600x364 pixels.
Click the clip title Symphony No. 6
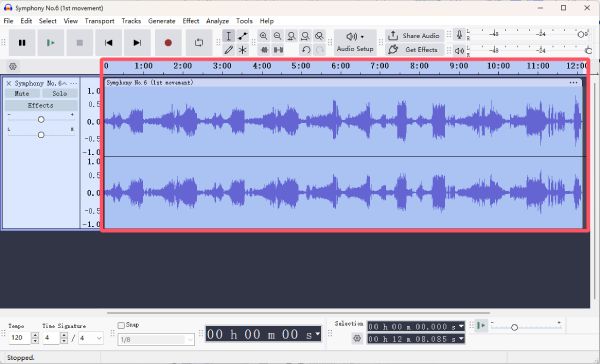(150, 82)
